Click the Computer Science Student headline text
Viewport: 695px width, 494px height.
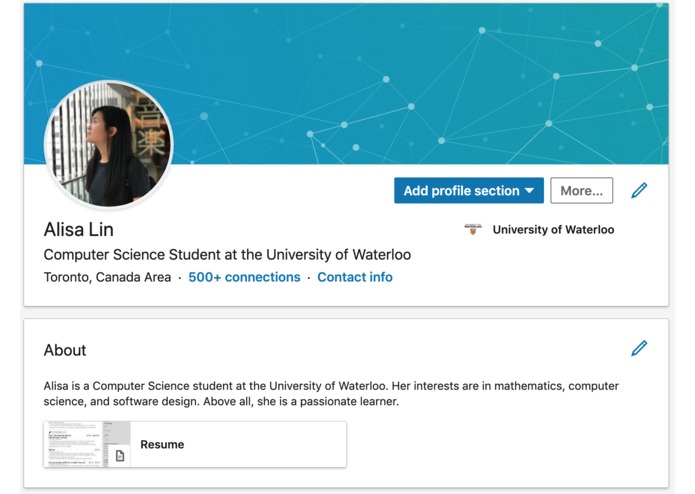tap(227, 255)
